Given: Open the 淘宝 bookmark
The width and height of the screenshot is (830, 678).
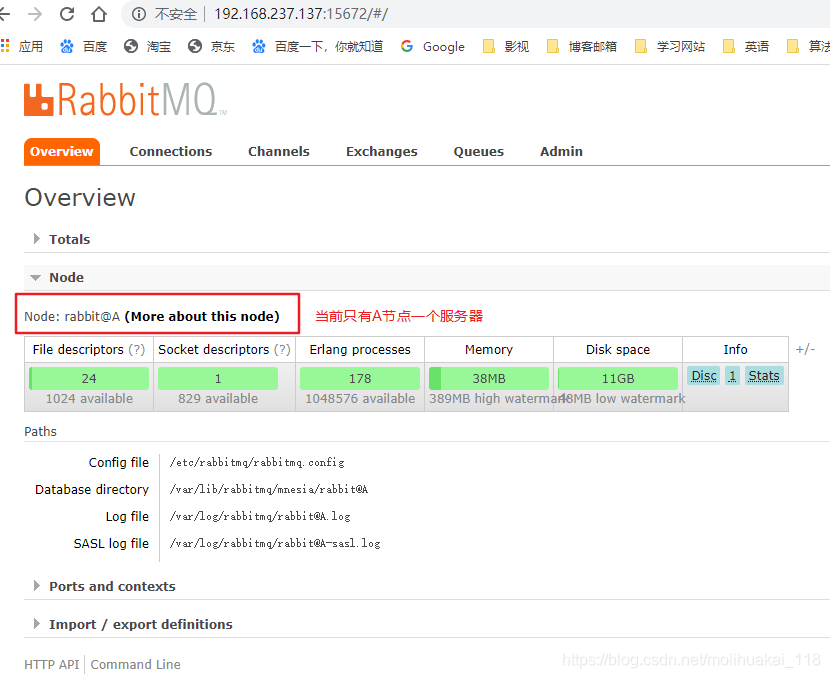Looking at the screenshot, I should pos(147,47).
